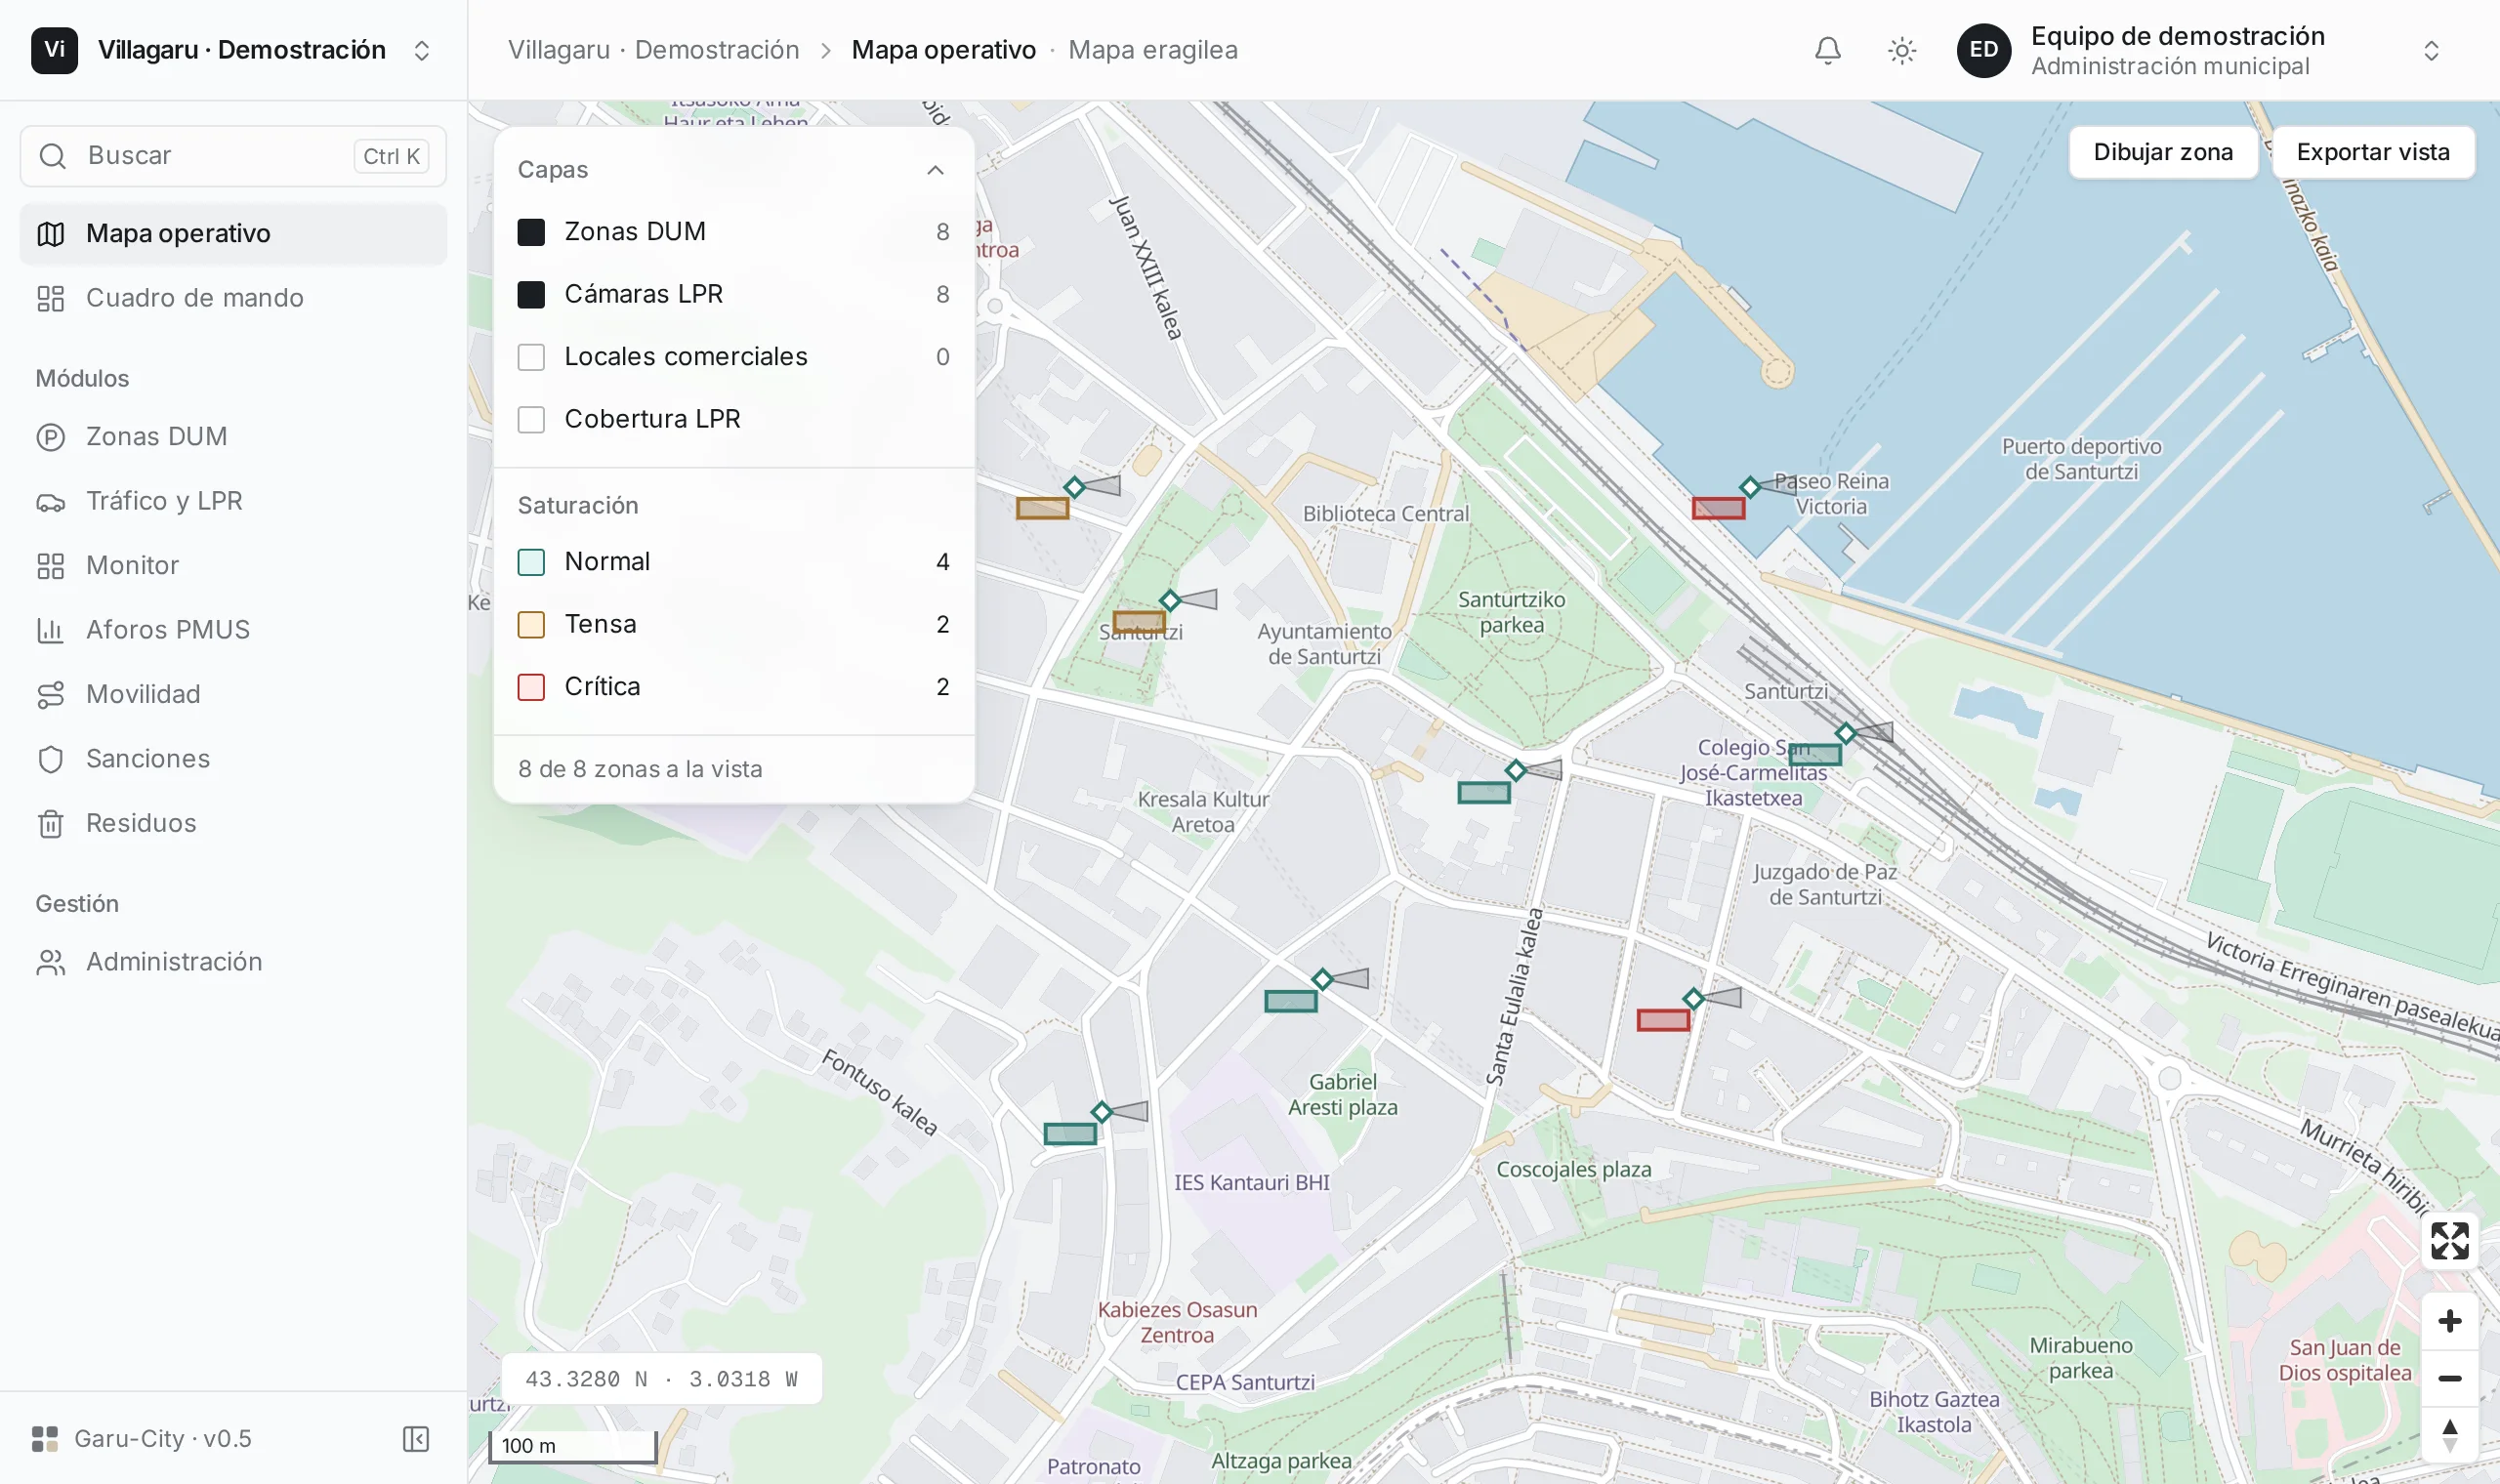Go to Tráfico y LPR module
Screen dimensions: 2500x1484
234,501
